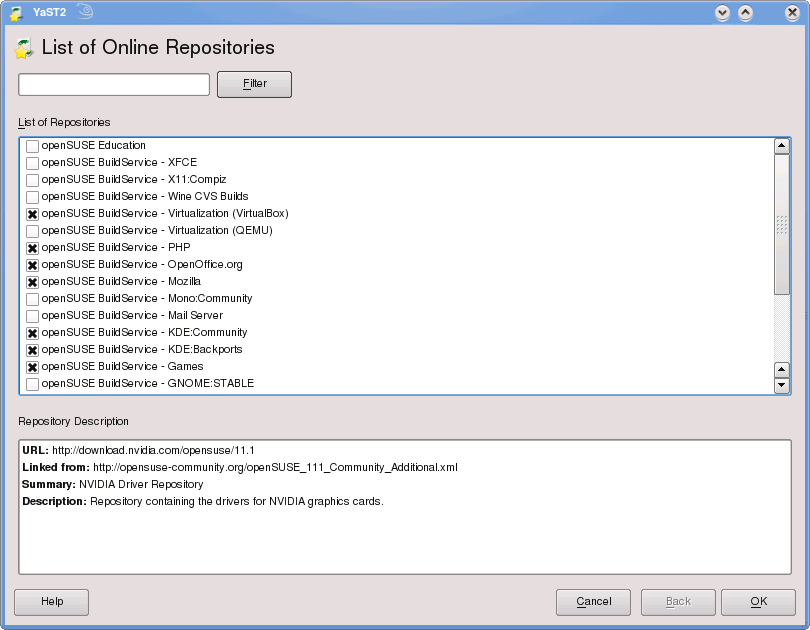Click the YaST header icon beside title

click(x=24, y=48)
